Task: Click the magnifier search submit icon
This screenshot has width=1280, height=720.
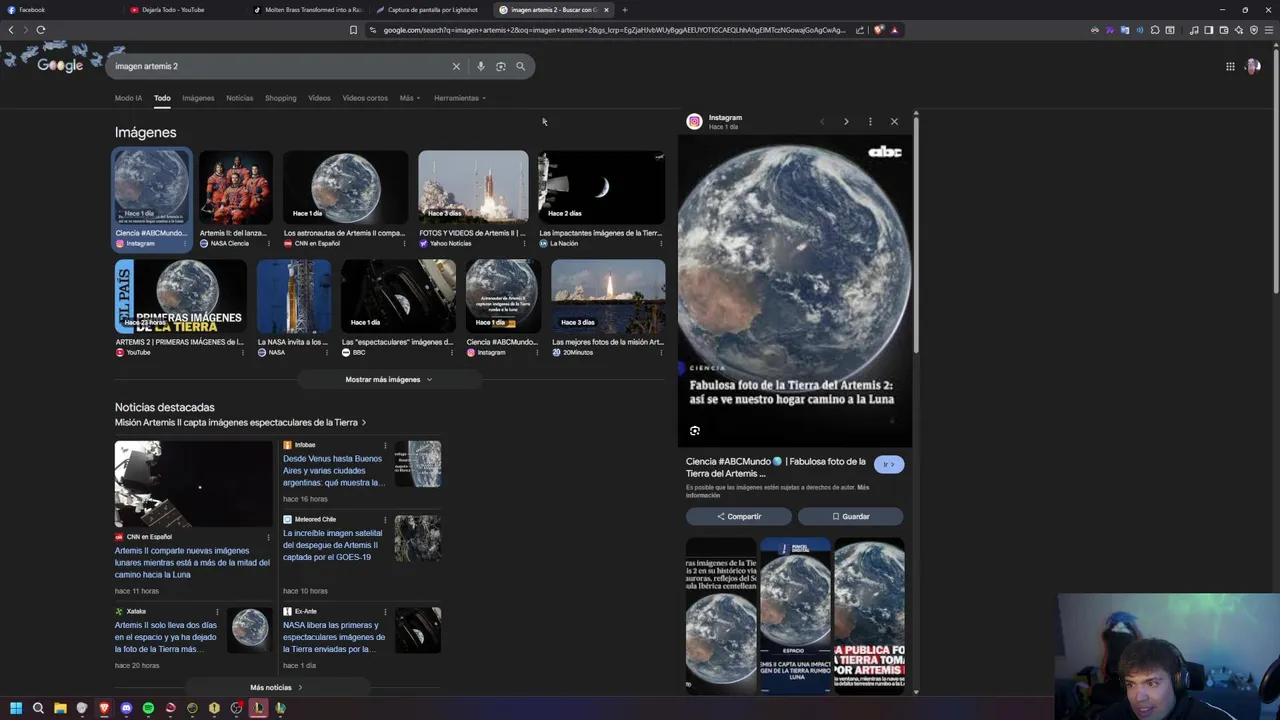Action: pyautogui.click(x=520, y=66)
